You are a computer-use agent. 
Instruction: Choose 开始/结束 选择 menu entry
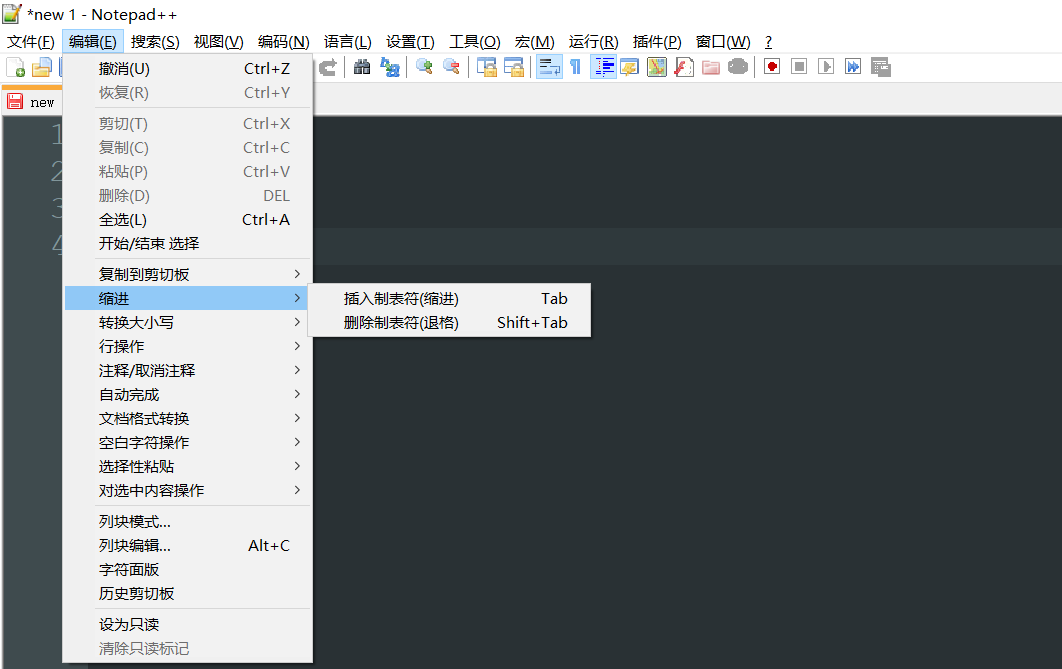pos(188,244)
